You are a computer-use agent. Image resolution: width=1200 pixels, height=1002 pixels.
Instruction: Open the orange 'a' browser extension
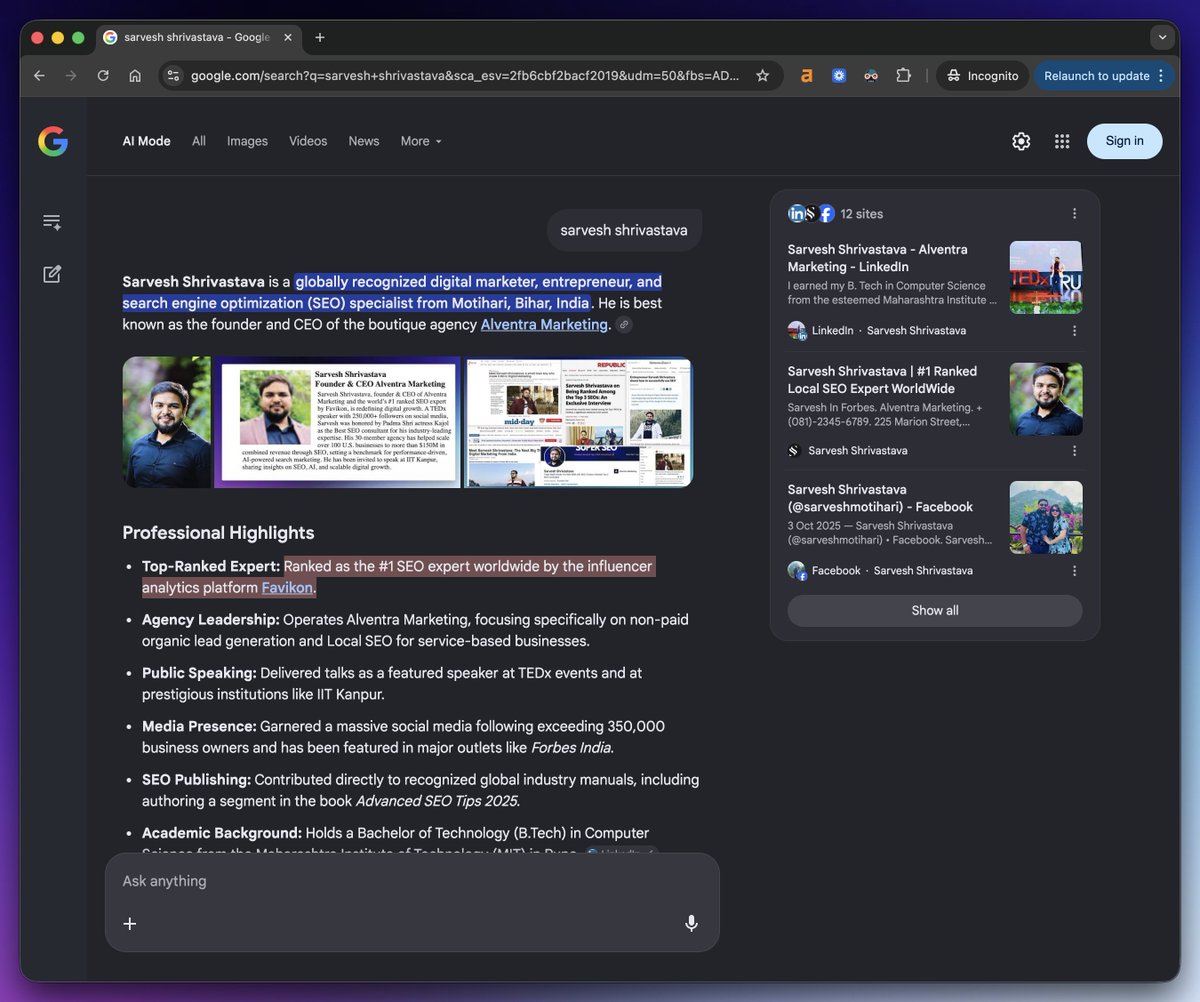(x=807, y=76)
